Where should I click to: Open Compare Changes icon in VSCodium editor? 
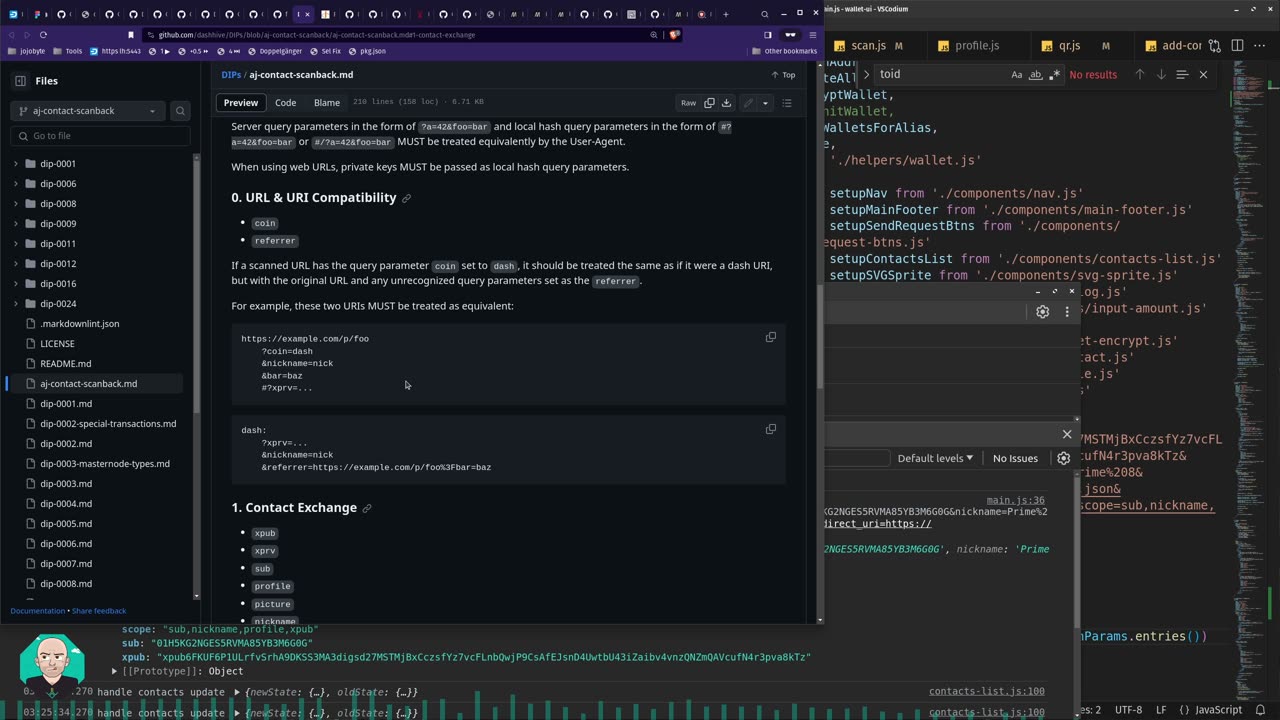point(1215,46)
